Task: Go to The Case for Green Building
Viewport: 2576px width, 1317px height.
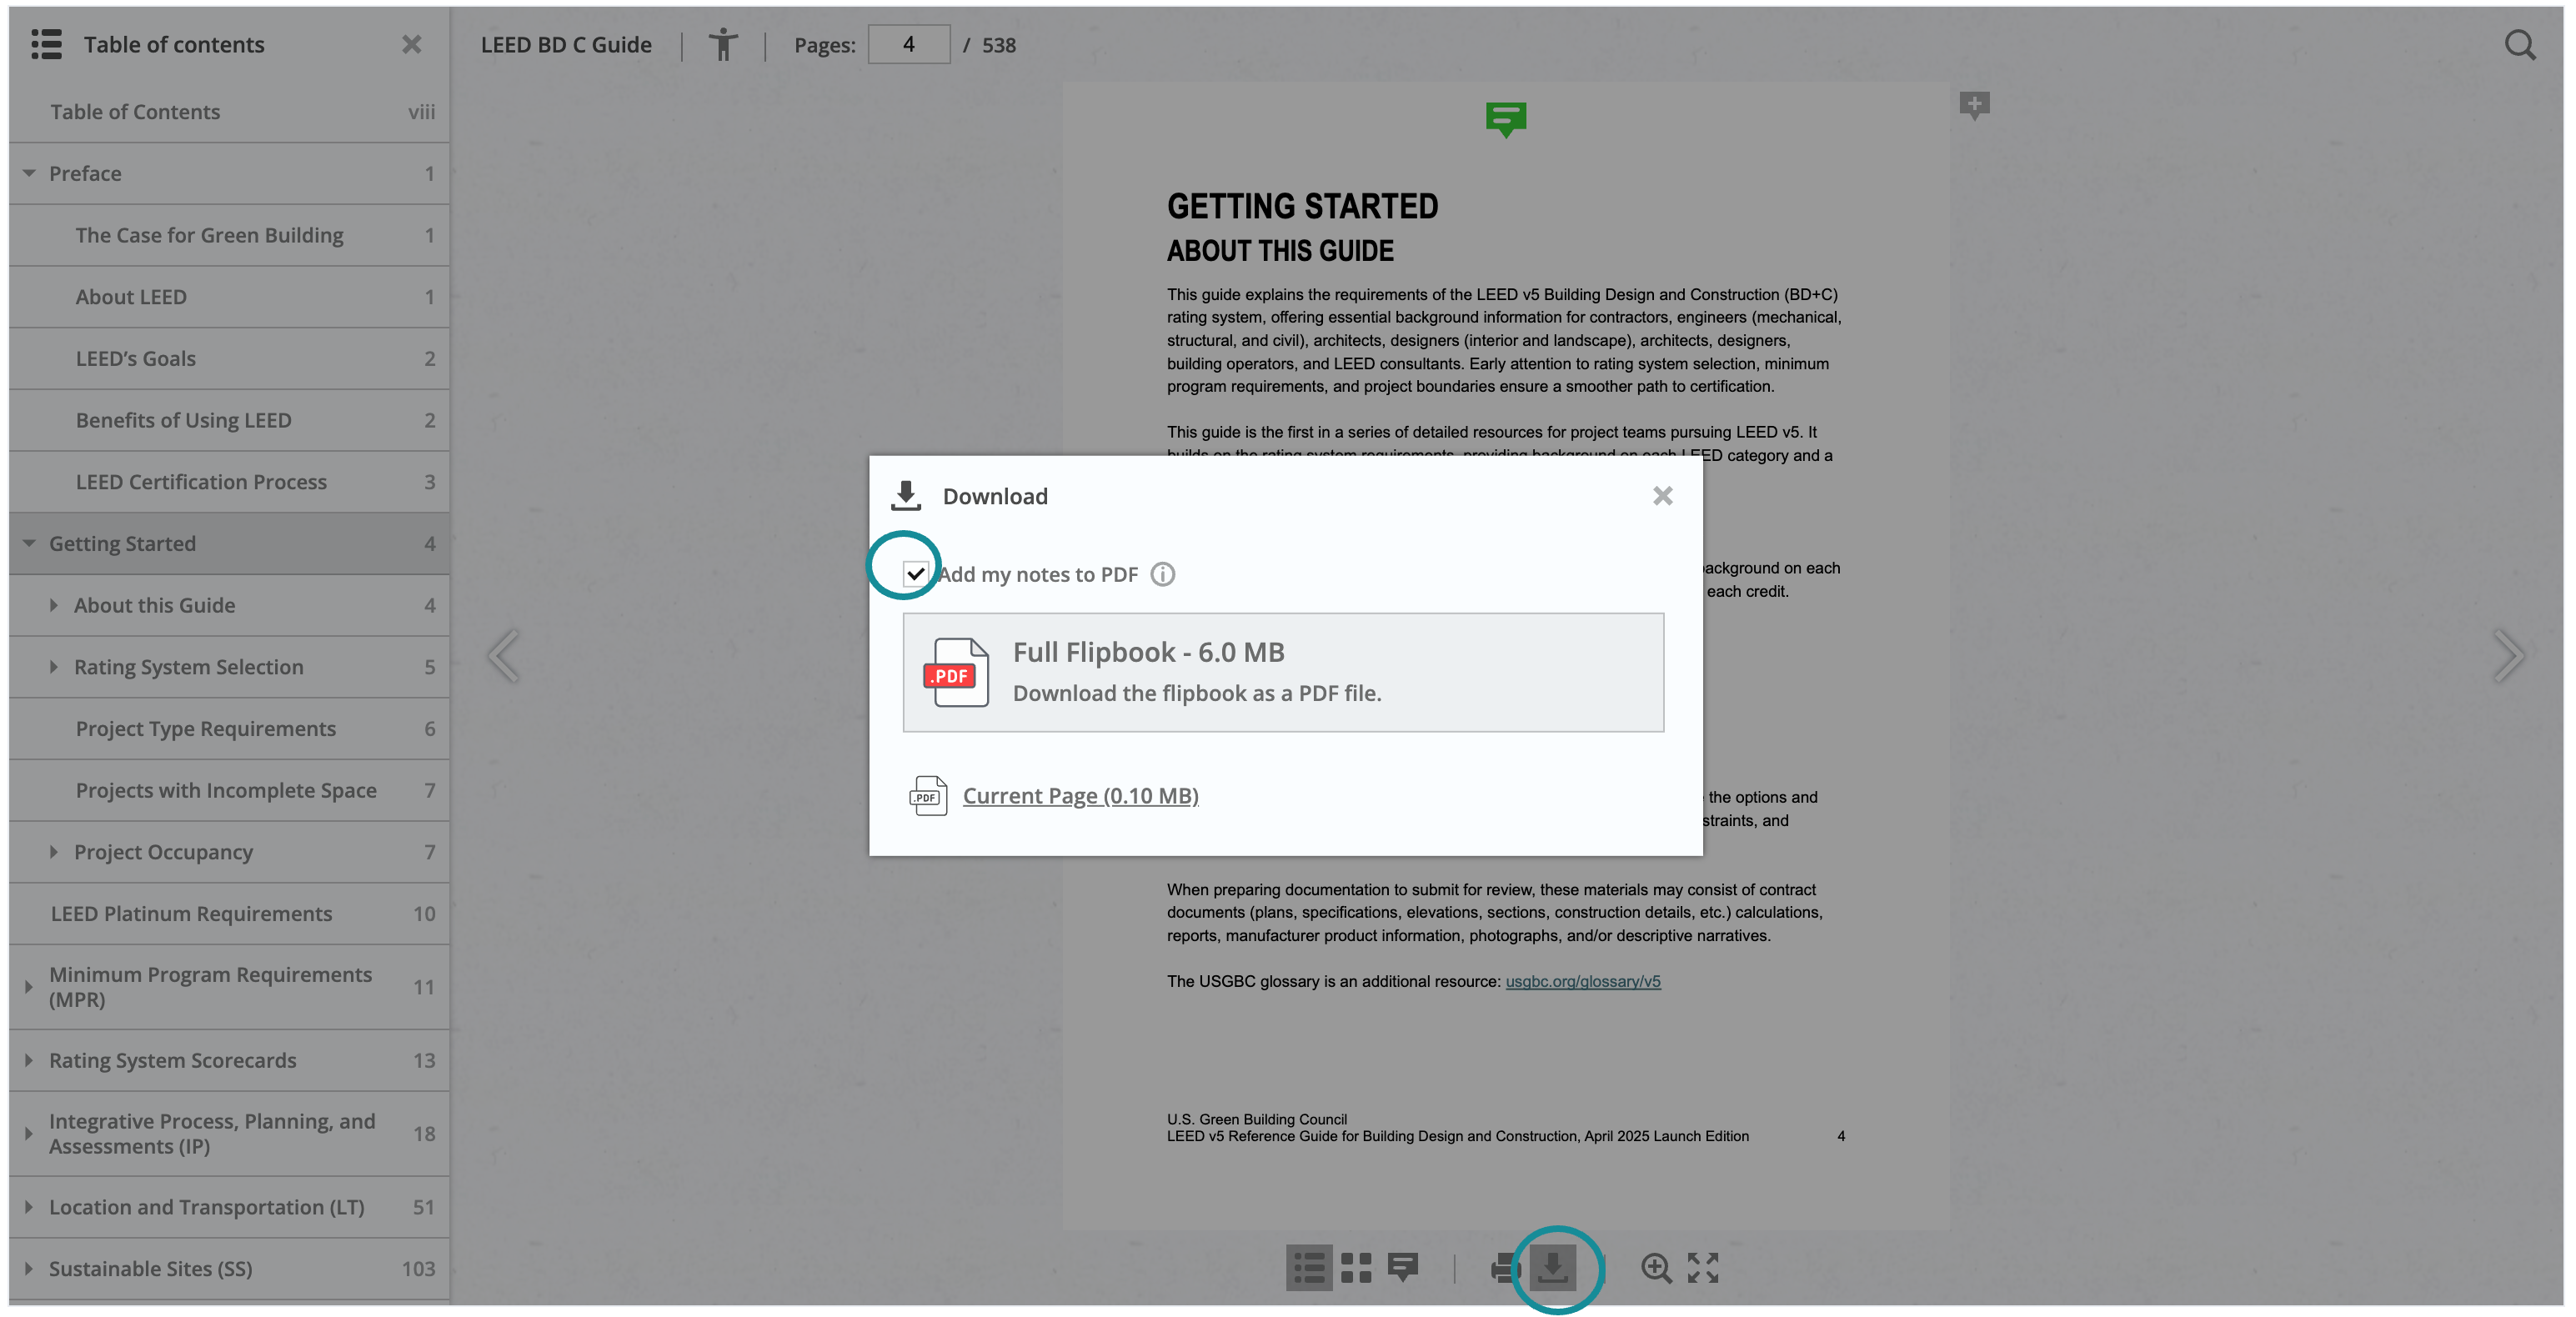Action: pos(229,235)
